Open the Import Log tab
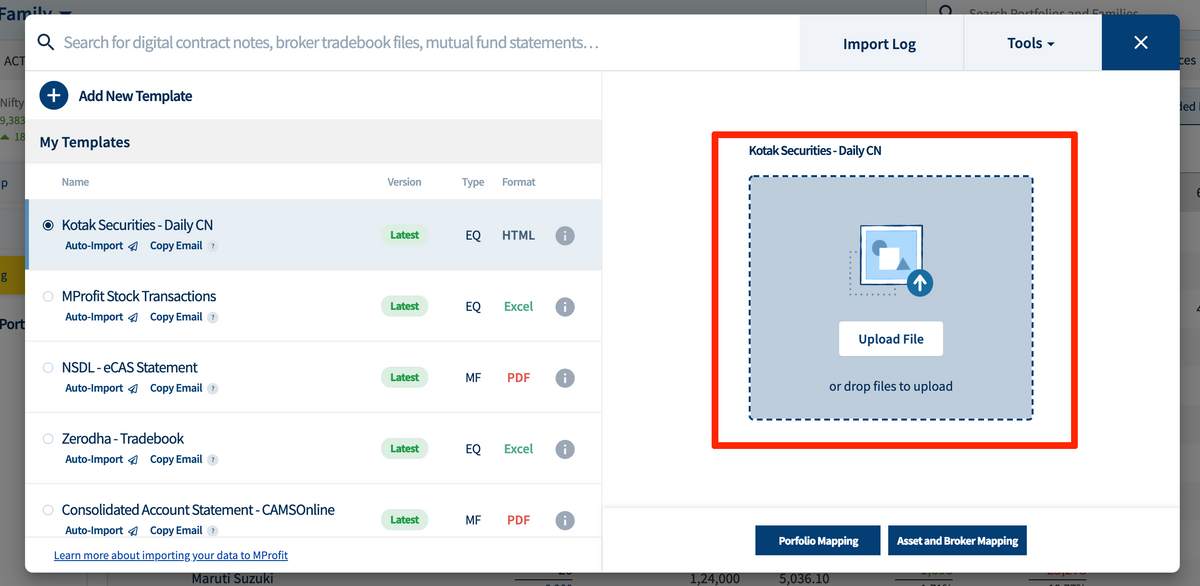Image resolution: width=1200 pixels, height=586 pixels. (x=880, y=43)
